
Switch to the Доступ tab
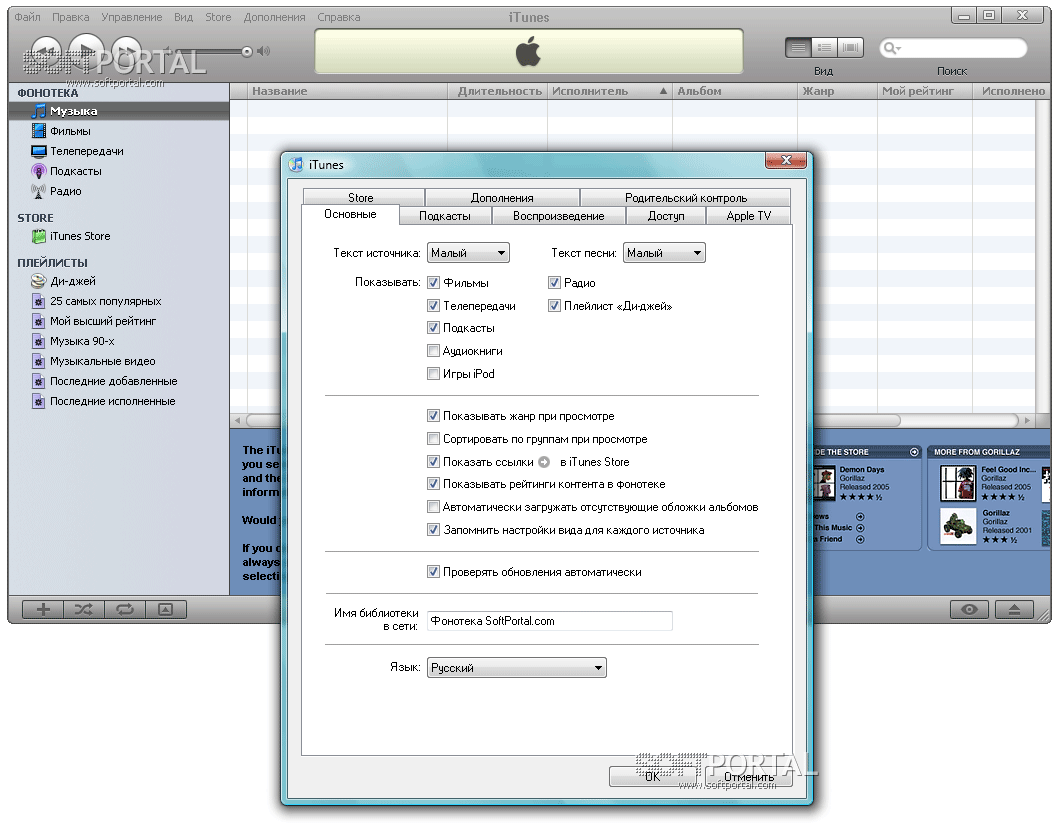point(666,216)
